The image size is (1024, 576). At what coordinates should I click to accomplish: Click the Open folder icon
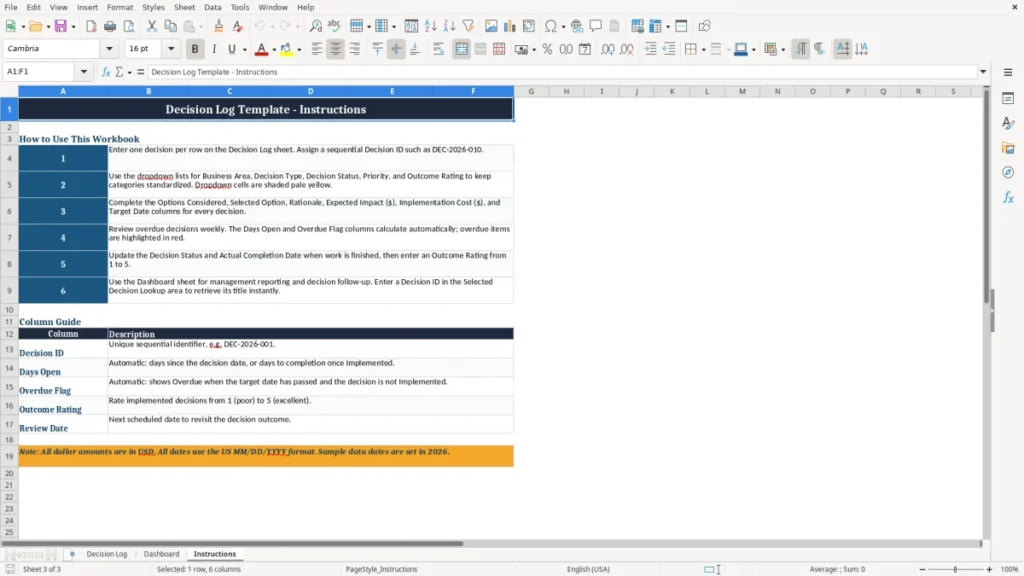(35, 26)
